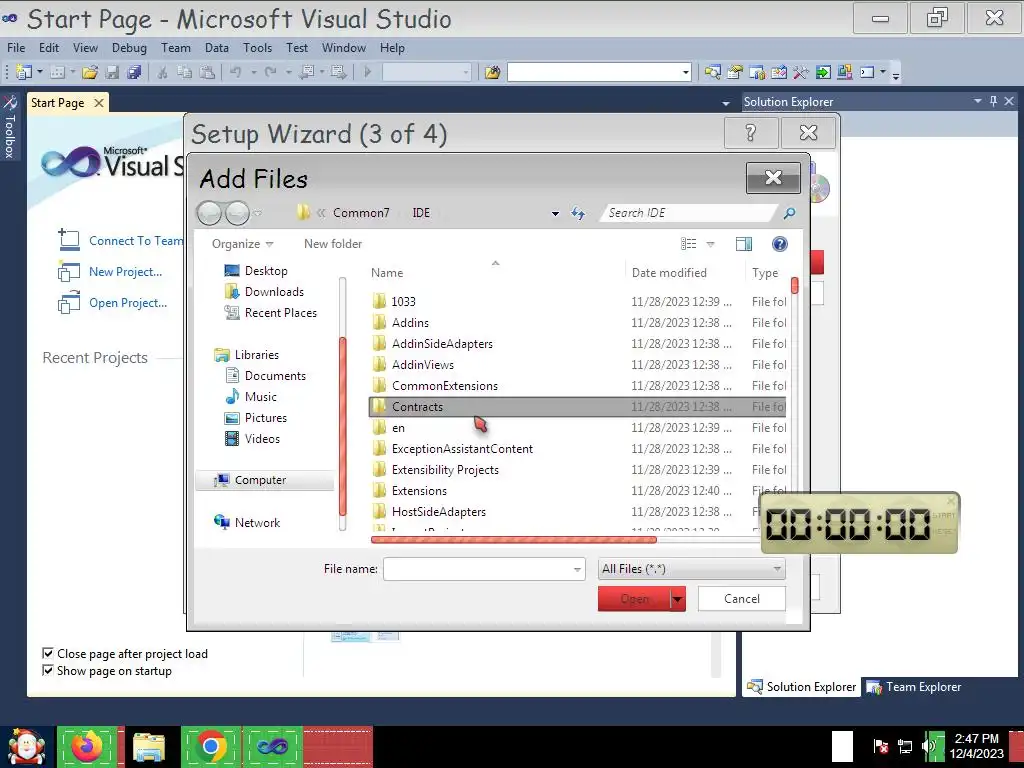
Task: Click the Connect To Team link
Action: point(136,241)
